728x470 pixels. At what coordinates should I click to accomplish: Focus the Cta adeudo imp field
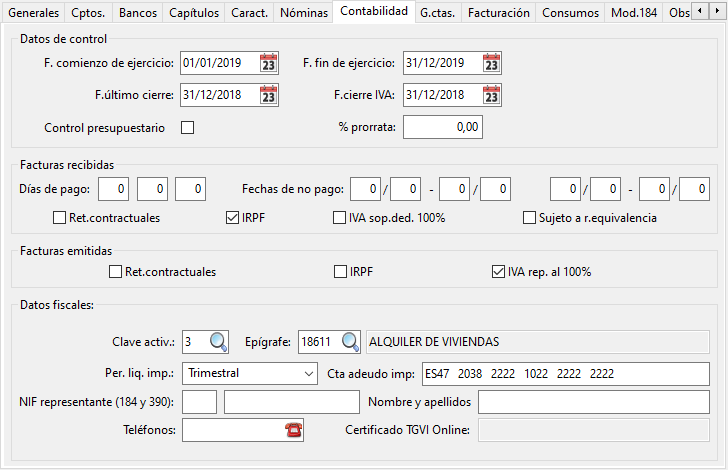point(564,373)
